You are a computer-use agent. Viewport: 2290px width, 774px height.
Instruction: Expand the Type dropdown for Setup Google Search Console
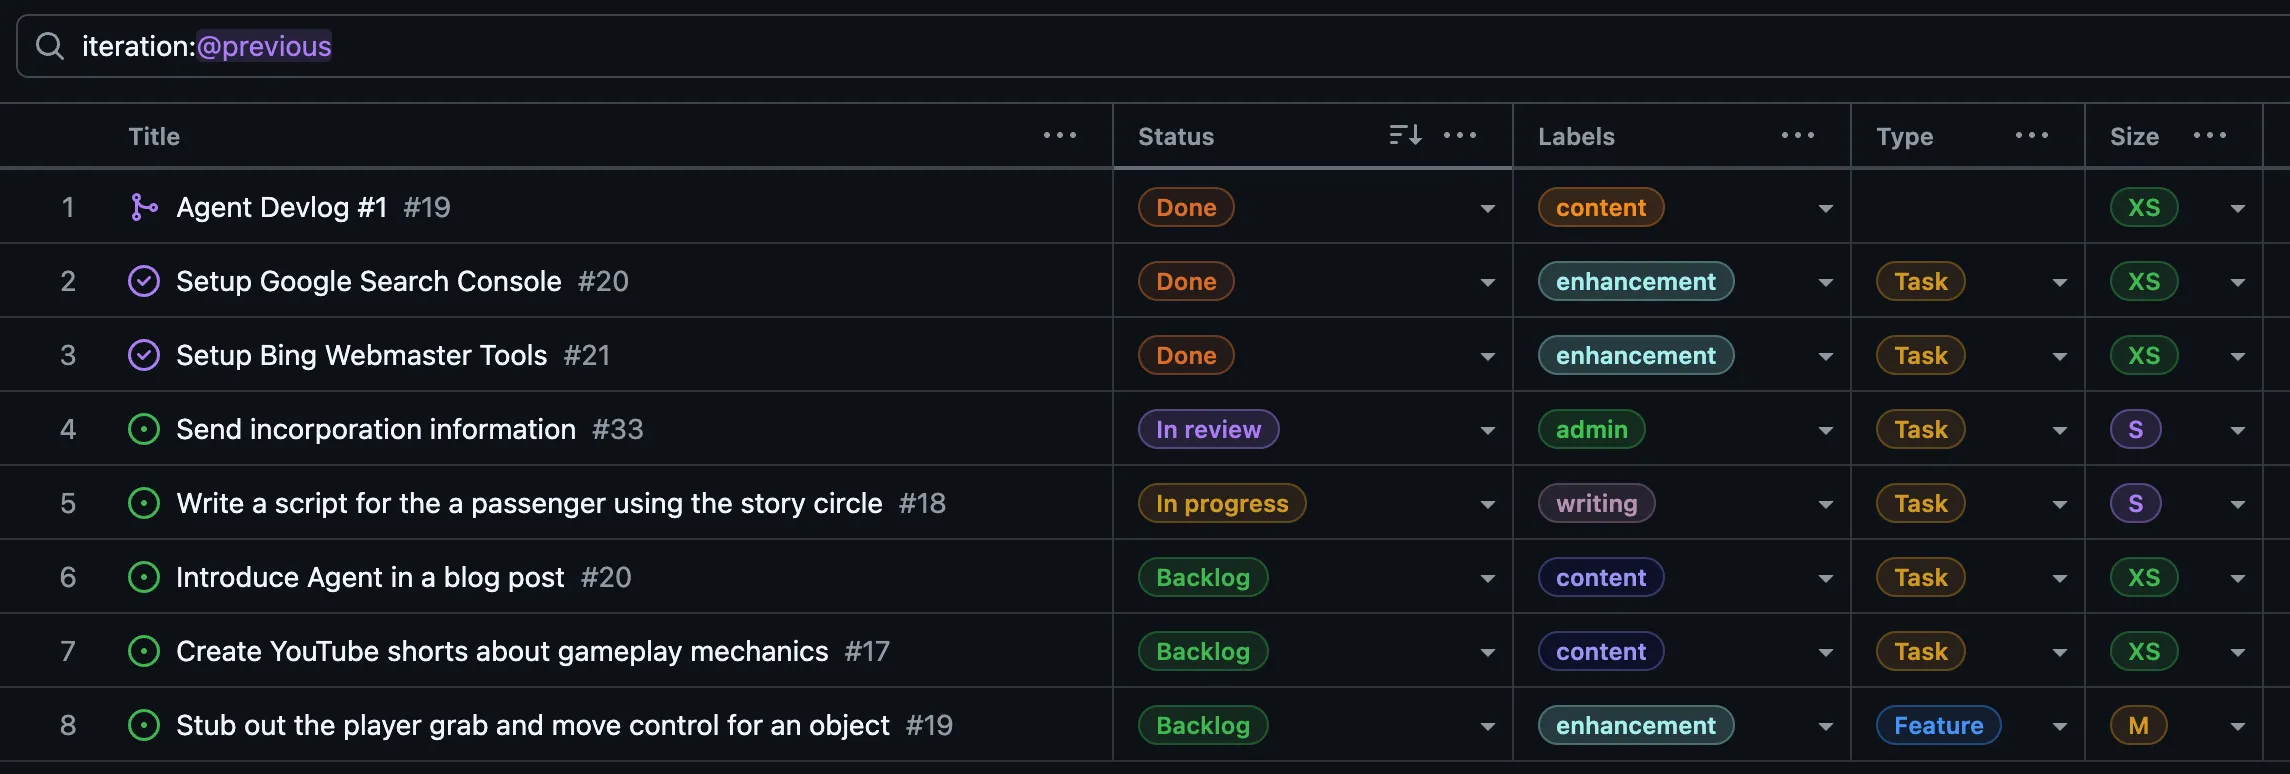point(2059,281)
